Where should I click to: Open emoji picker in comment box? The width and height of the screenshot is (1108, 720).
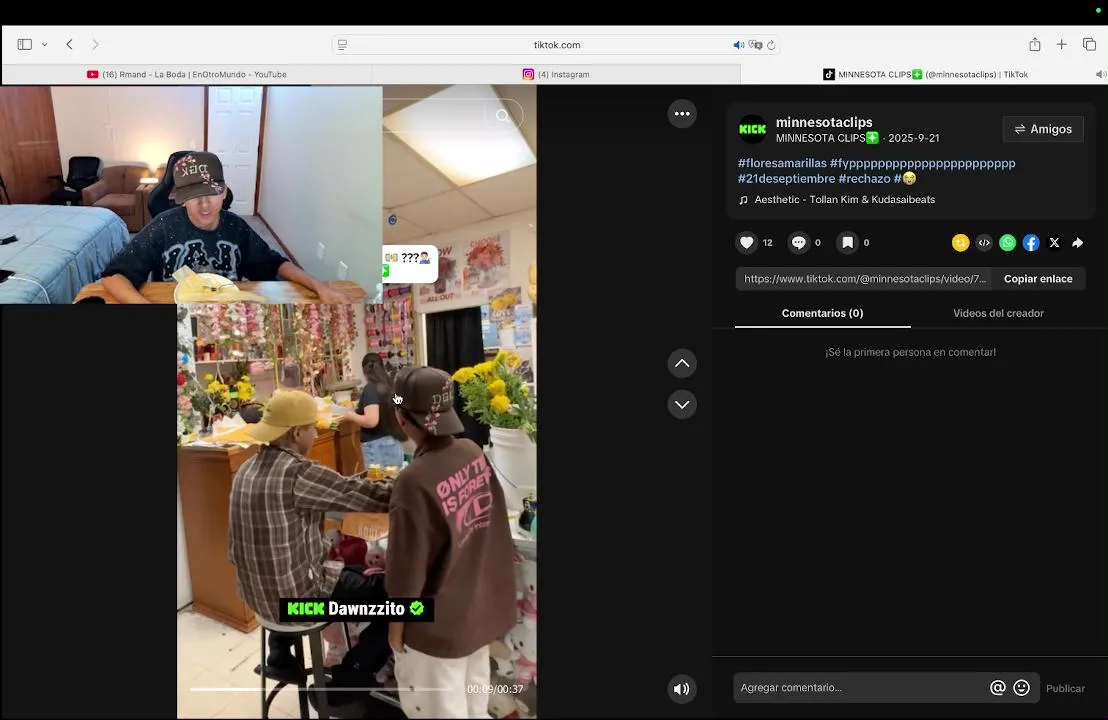[1021, 687]
